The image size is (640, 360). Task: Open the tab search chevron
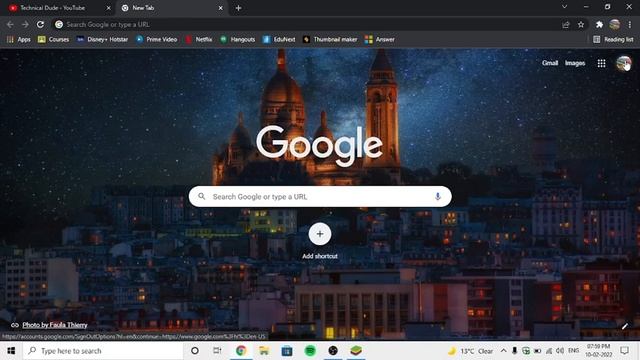coord(564,7)
